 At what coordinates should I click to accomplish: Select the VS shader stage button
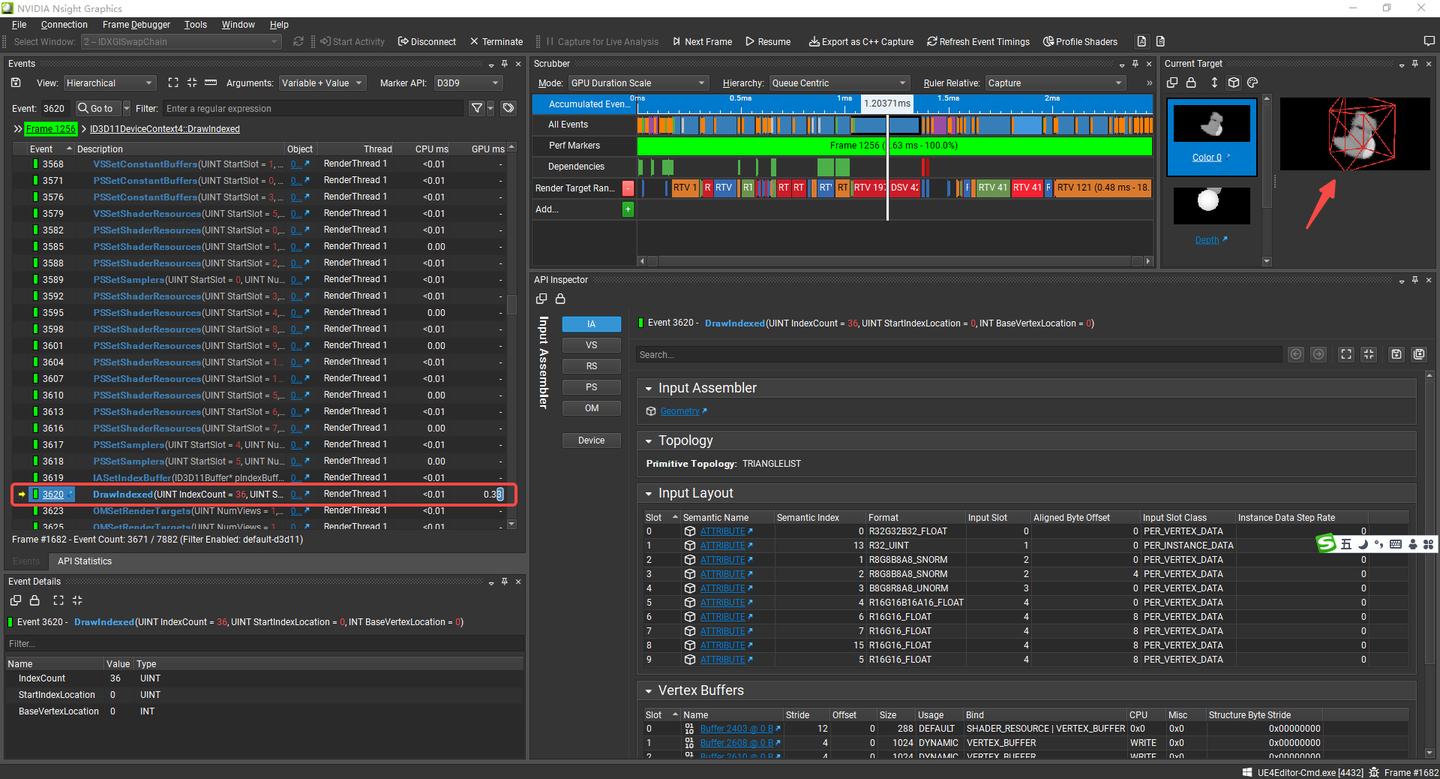click(591, 345)
